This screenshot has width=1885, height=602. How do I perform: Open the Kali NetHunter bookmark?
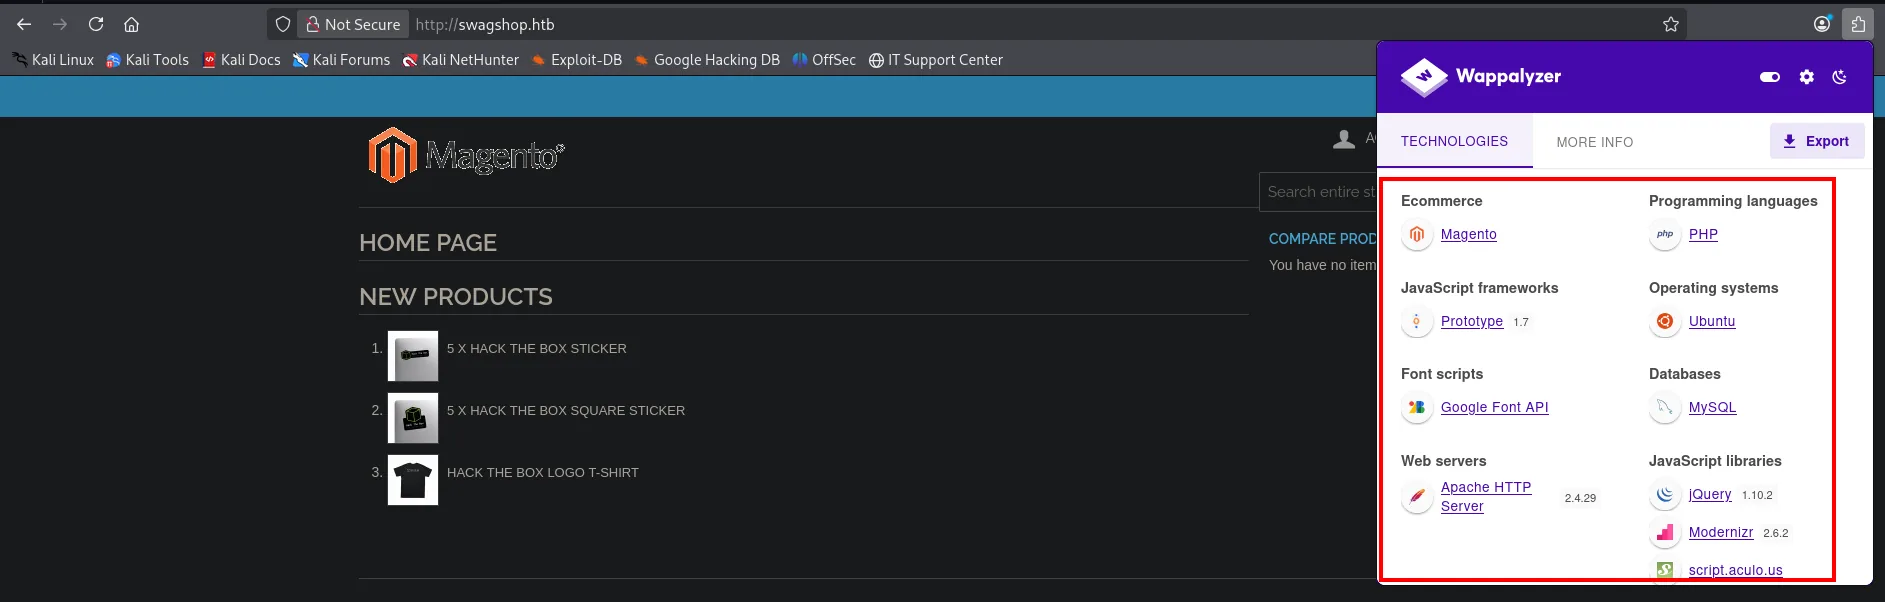coord(460,60)
